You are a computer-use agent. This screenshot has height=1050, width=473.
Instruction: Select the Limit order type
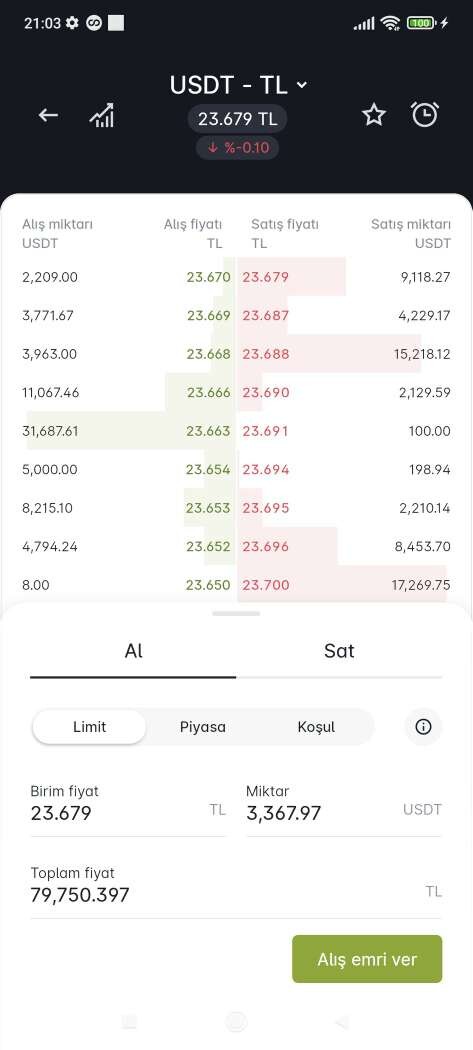point(89,727)
